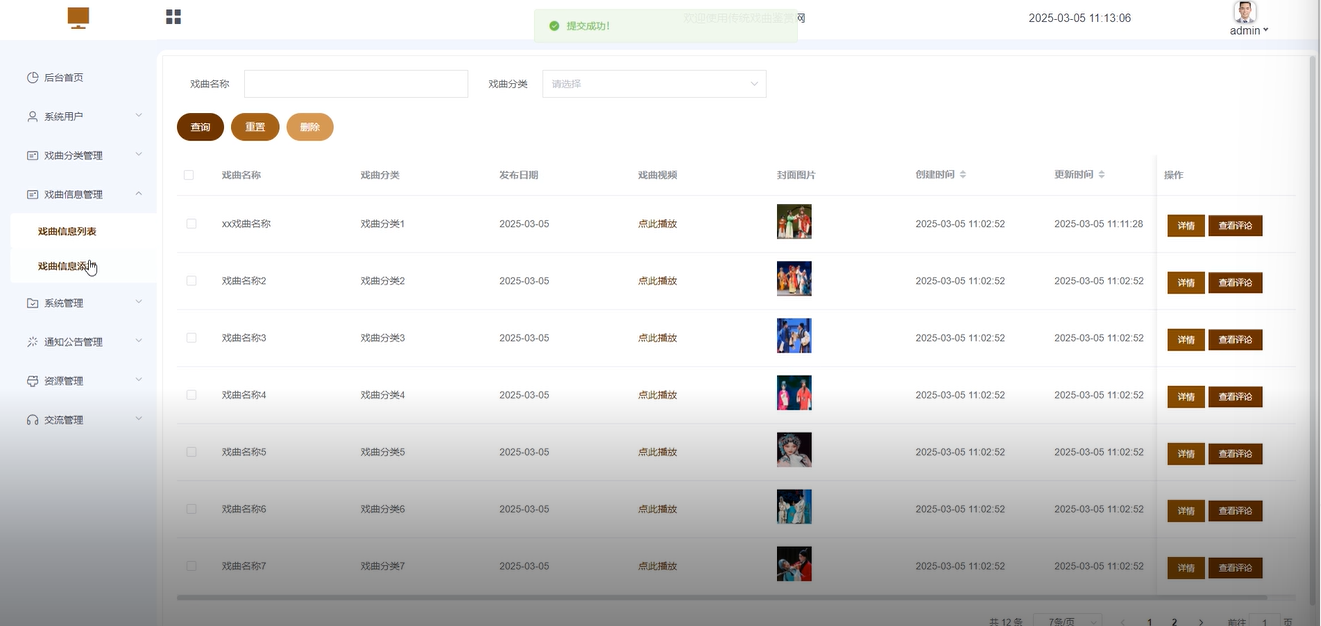The image size is (1321, 626).
Task: Open the cover image of row 戏曲名称2
Action: point(794,279)
